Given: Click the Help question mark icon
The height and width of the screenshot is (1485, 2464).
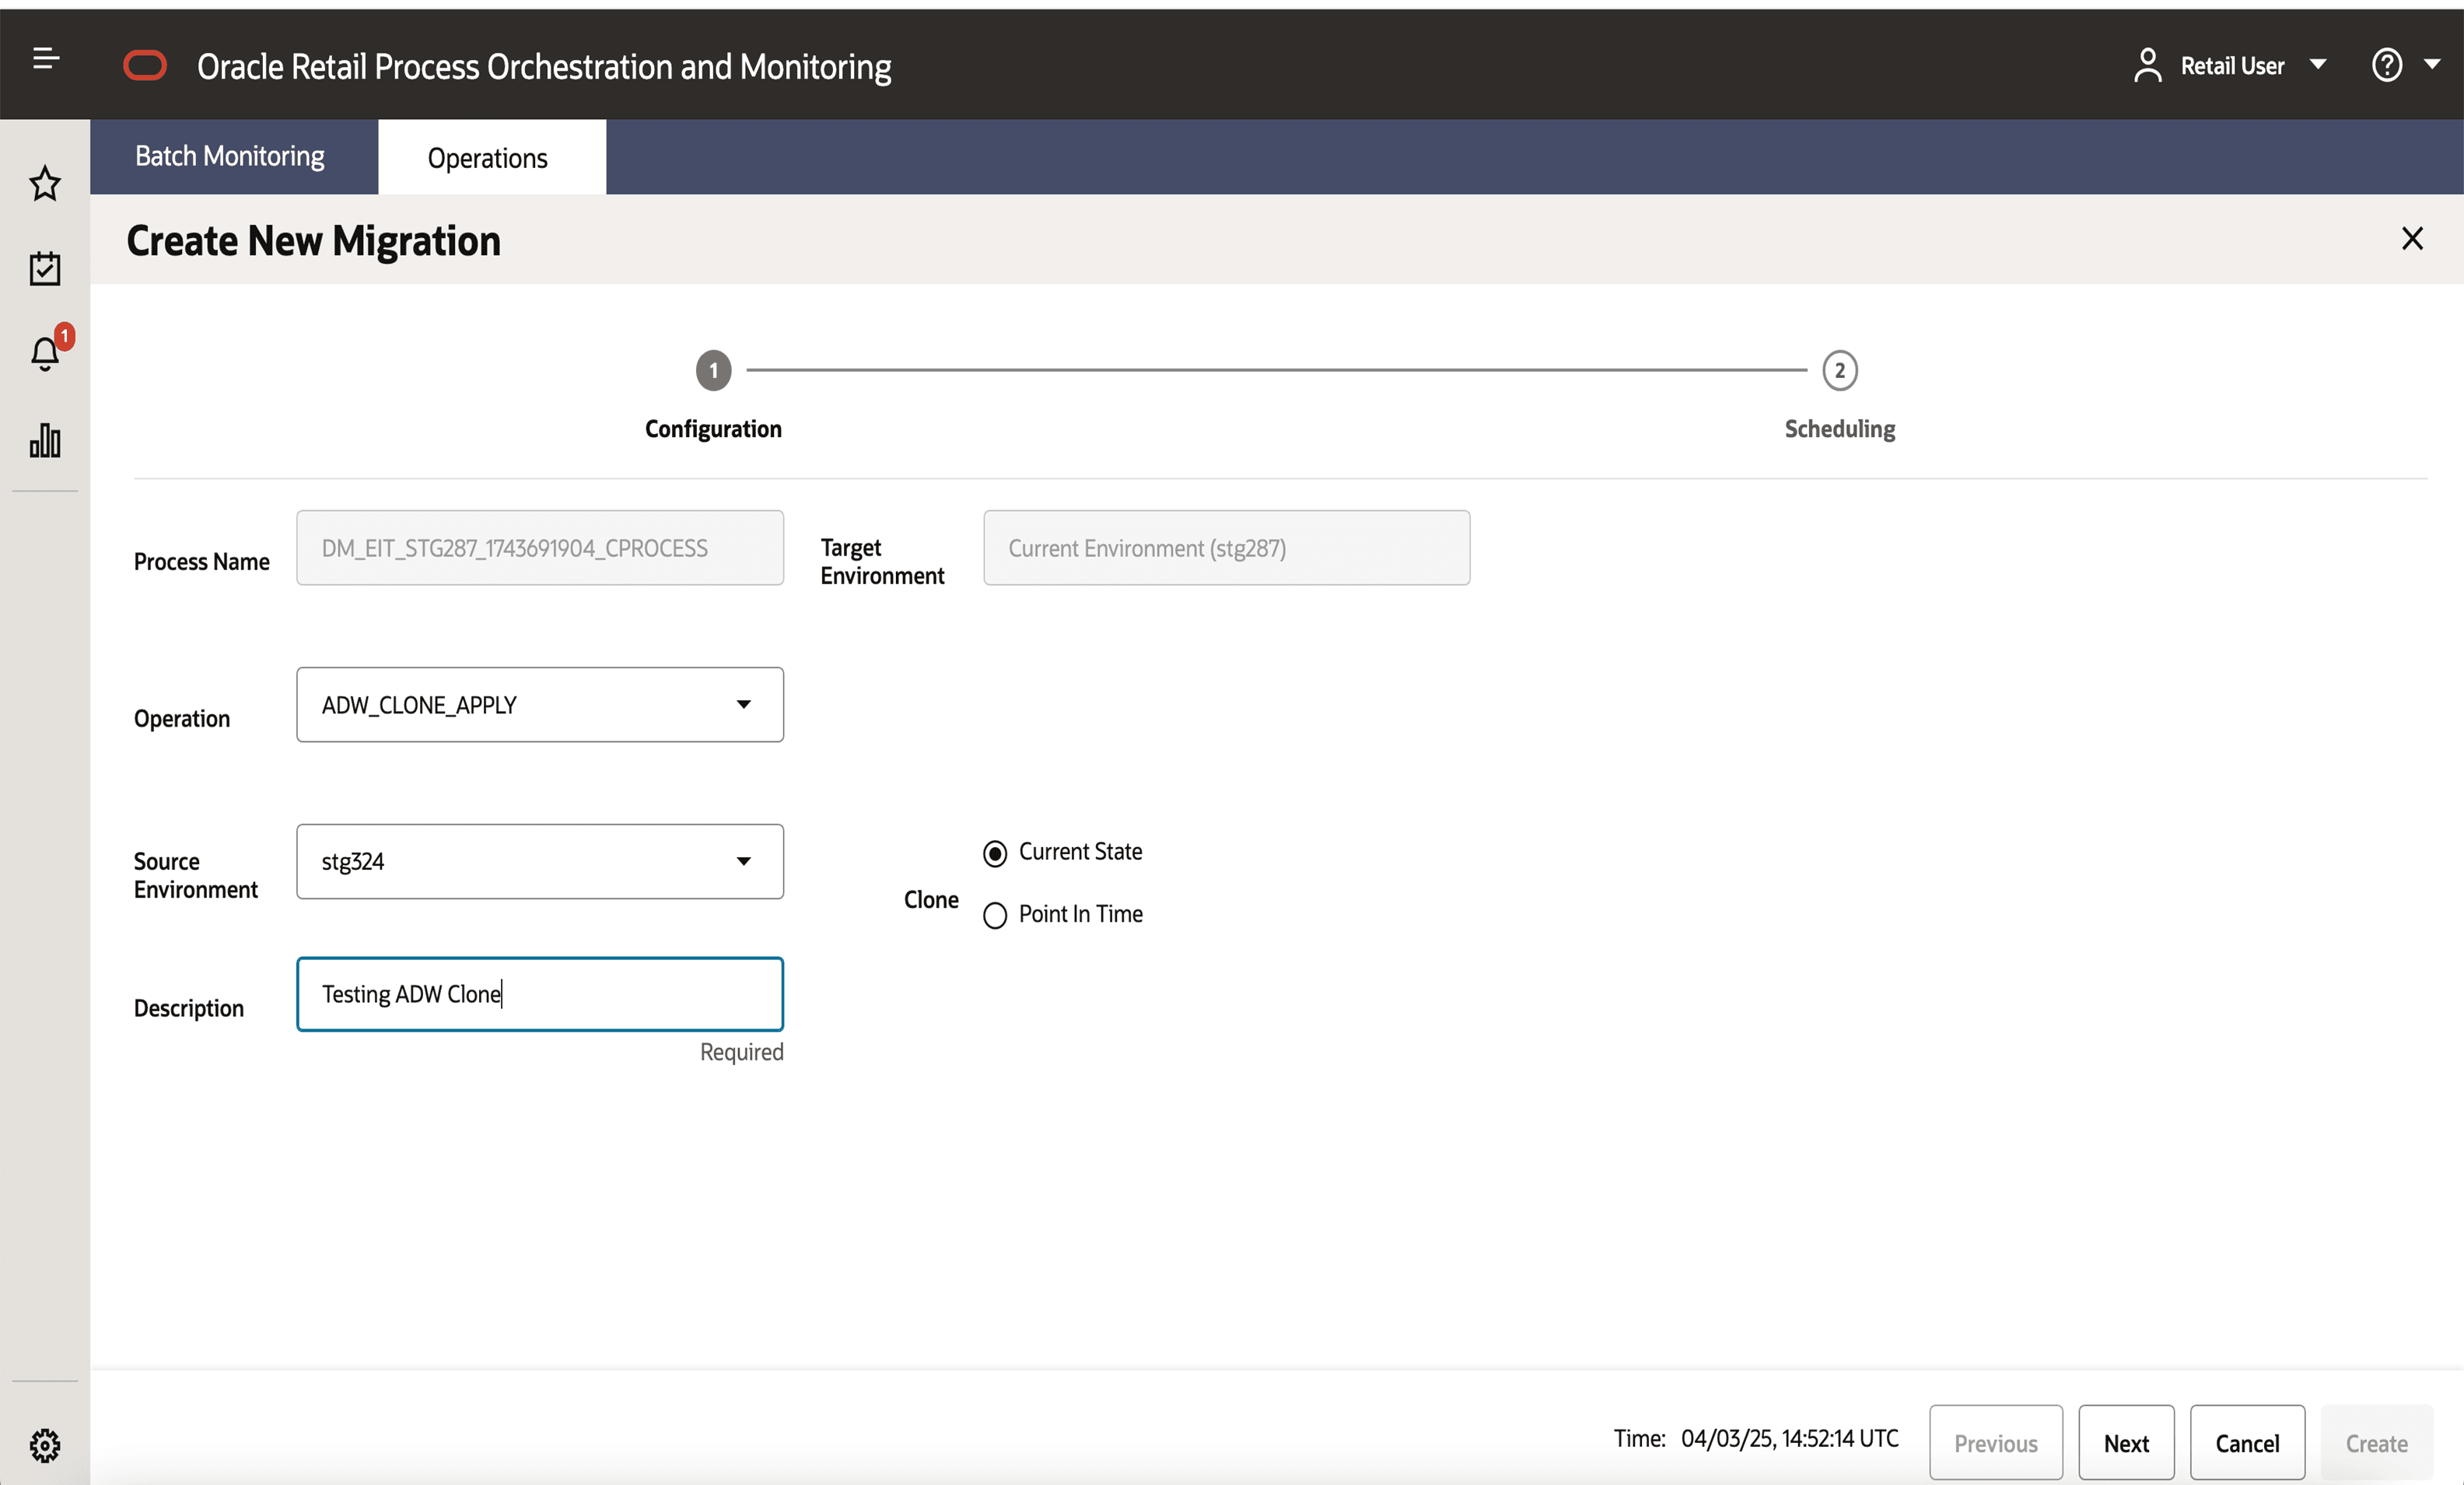Looking at the screenshot, I should pos(2386,66).
